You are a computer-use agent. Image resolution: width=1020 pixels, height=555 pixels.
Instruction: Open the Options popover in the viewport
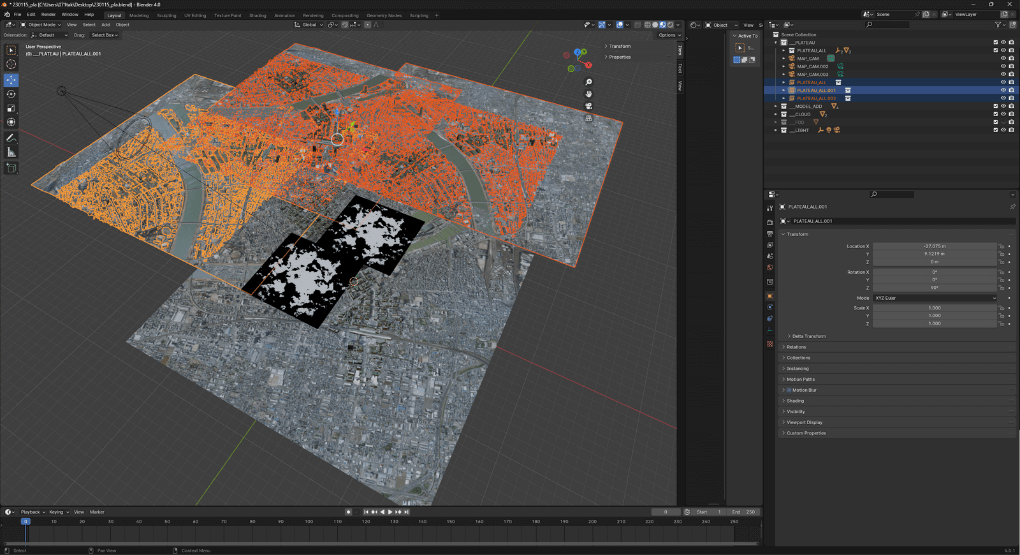[669, 35]
